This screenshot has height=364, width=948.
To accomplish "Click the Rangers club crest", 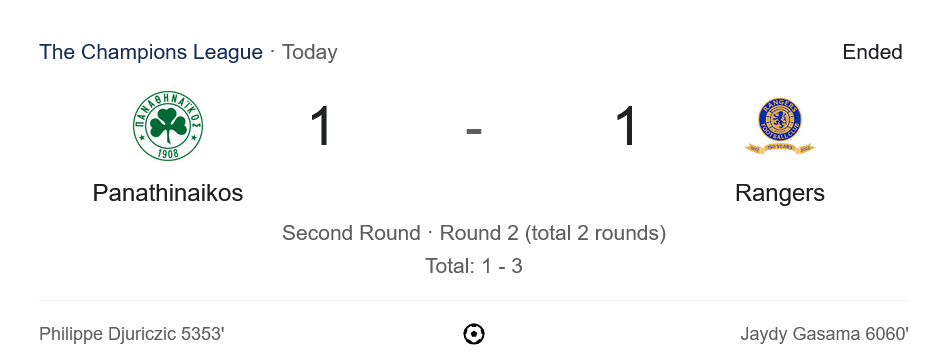I will pyautogui.click(x=780, y=126).
